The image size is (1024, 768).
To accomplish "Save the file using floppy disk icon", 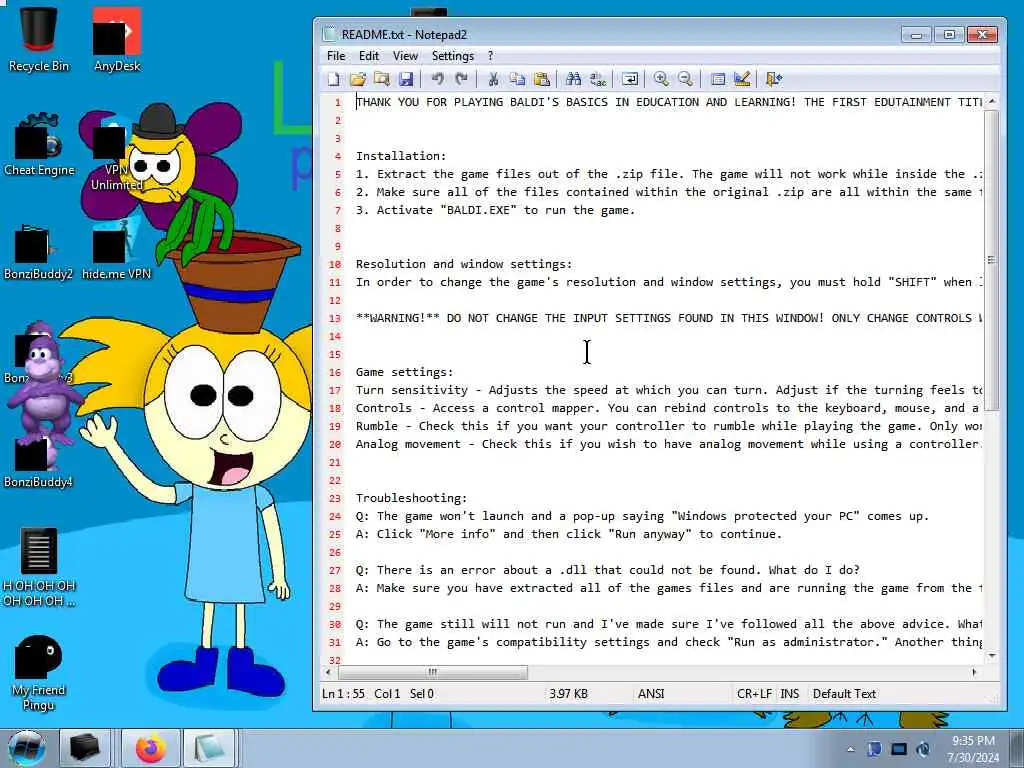I will click(406, 79).
